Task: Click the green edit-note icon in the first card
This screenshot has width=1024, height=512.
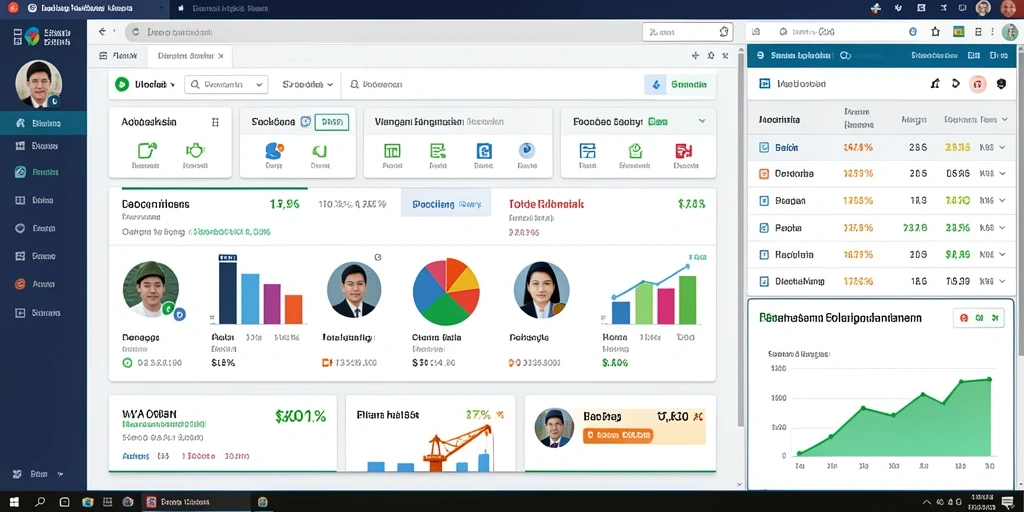Action: (147, 151)
